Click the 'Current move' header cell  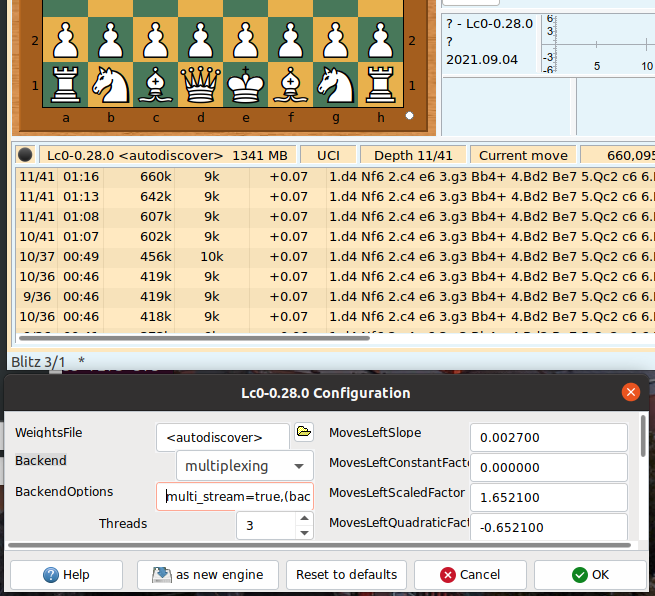(x=523, y=155)
